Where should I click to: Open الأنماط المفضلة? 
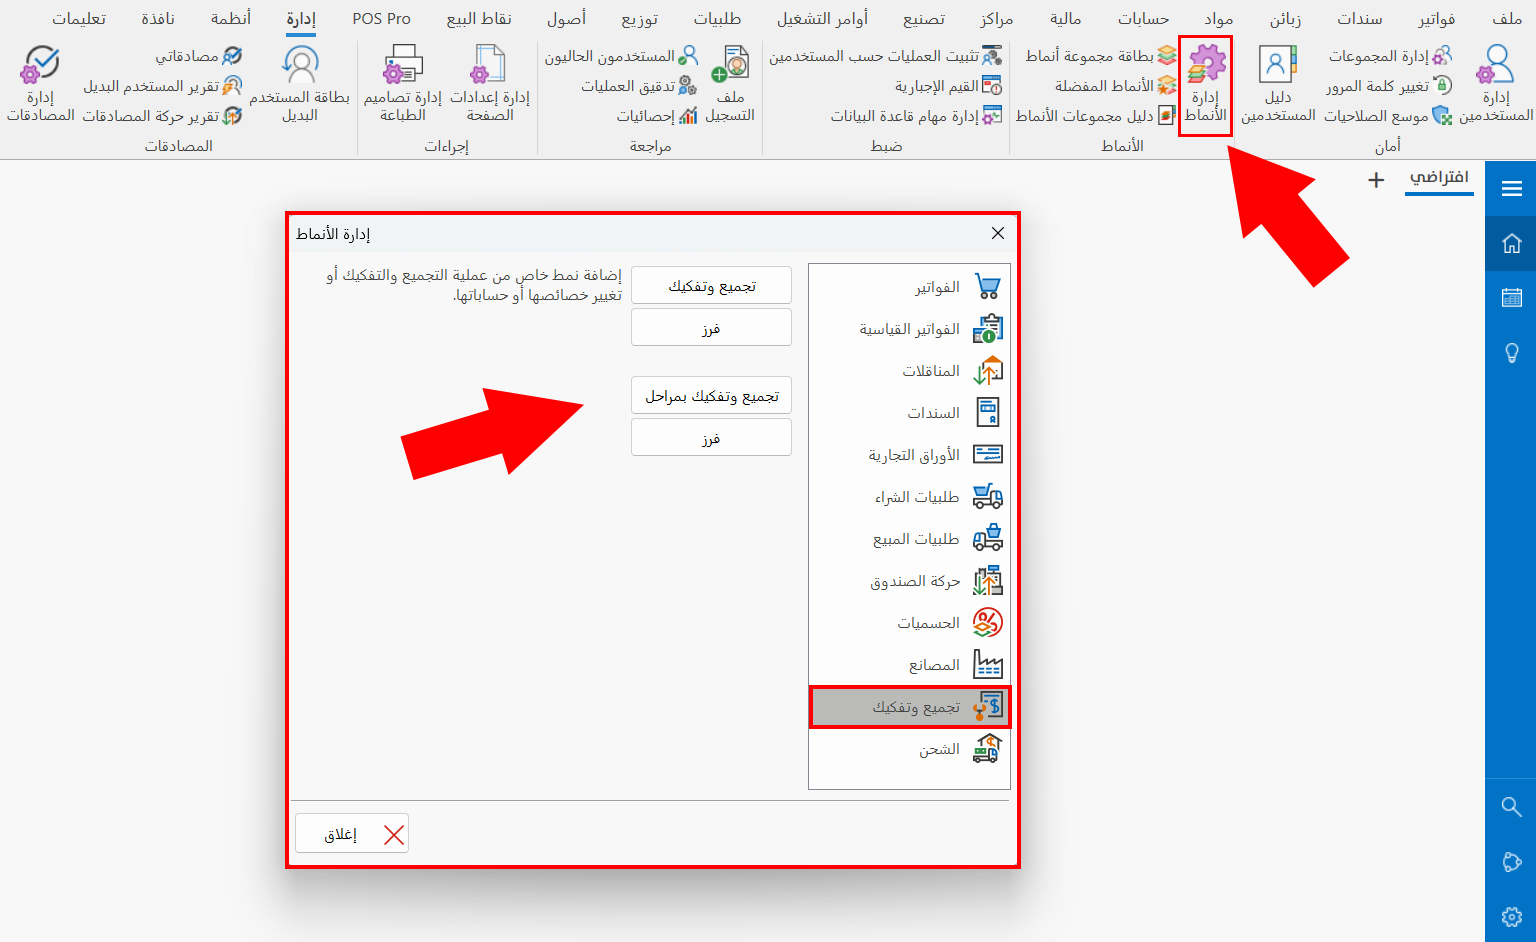(x=1115, y=86)
